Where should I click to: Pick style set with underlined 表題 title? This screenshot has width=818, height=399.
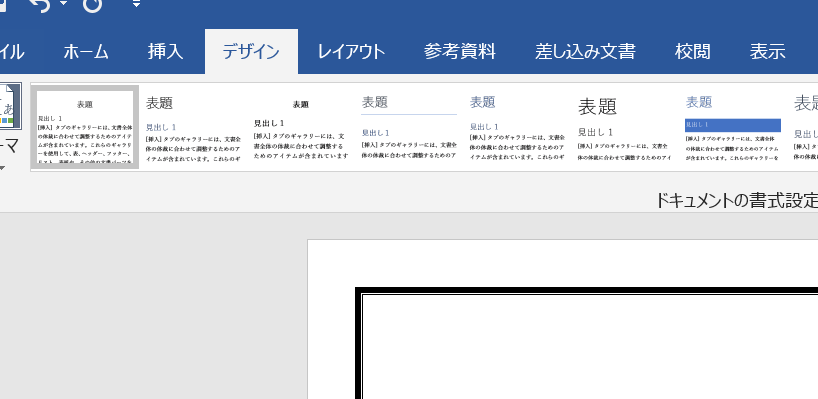point(409,127)
